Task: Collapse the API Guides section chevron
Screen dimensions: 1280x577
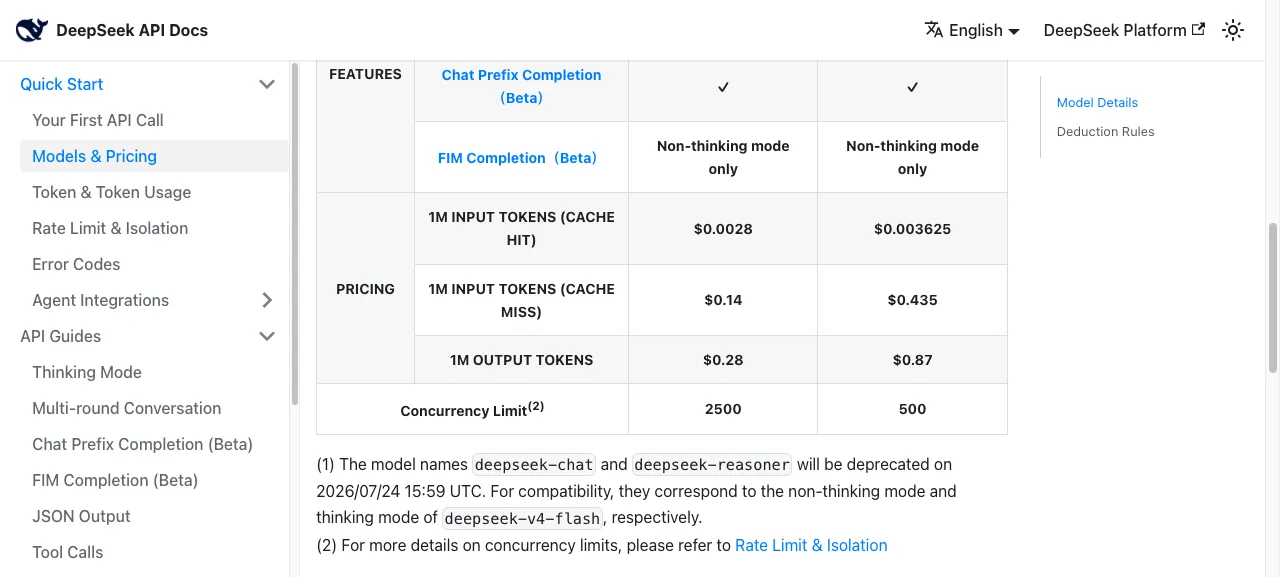Action: point(267,336)
